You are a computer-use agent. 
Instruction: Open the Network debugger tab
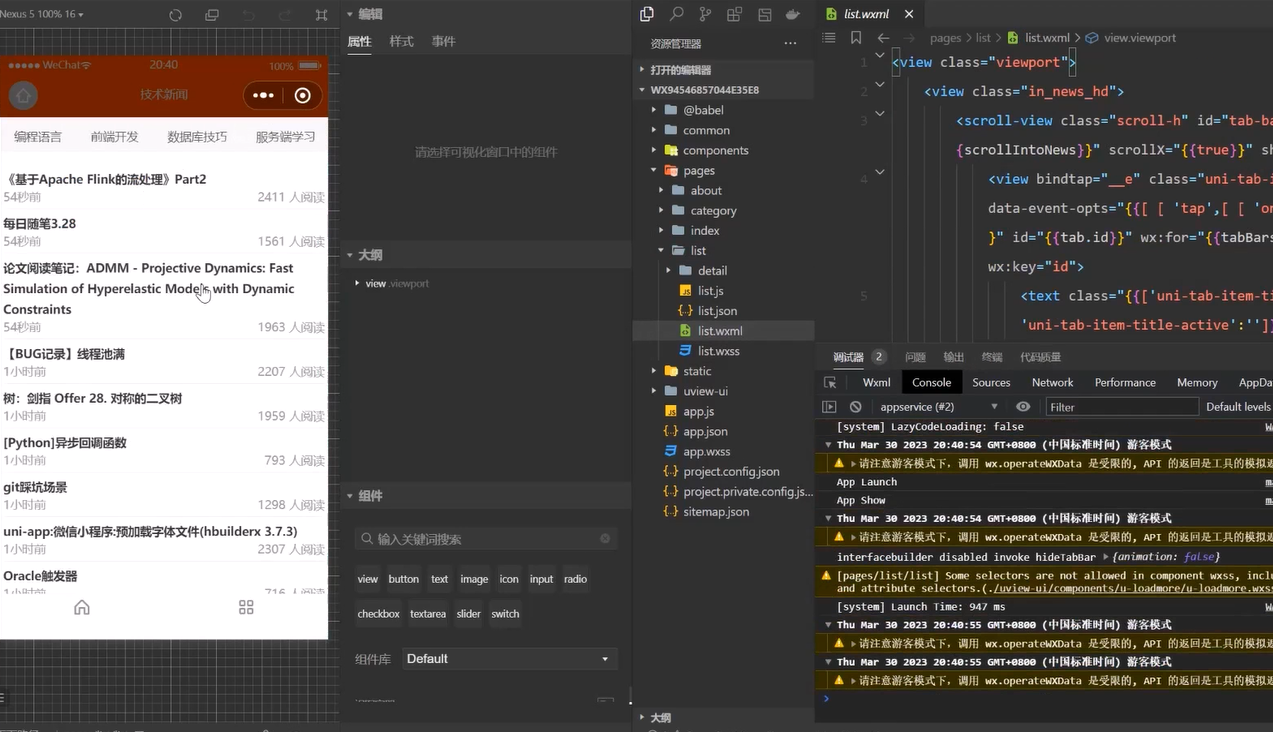click(1052, 382)
